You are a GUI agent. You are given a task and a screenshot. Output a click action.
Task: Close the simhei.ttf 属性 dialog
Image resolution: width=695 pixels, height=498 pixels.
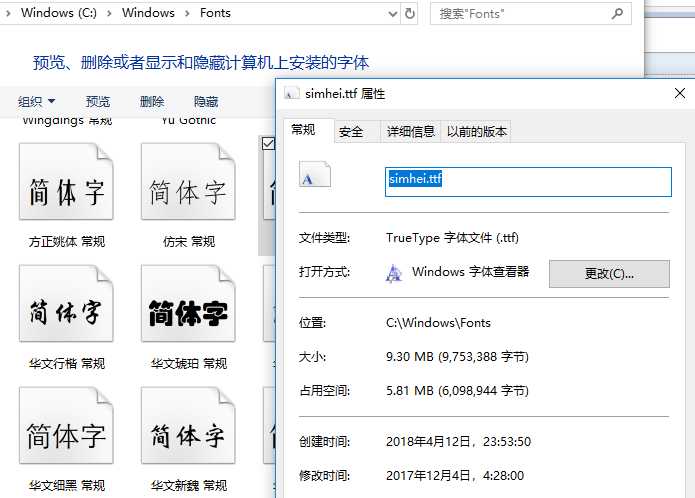pyautogui.click(x=679, y=93)
